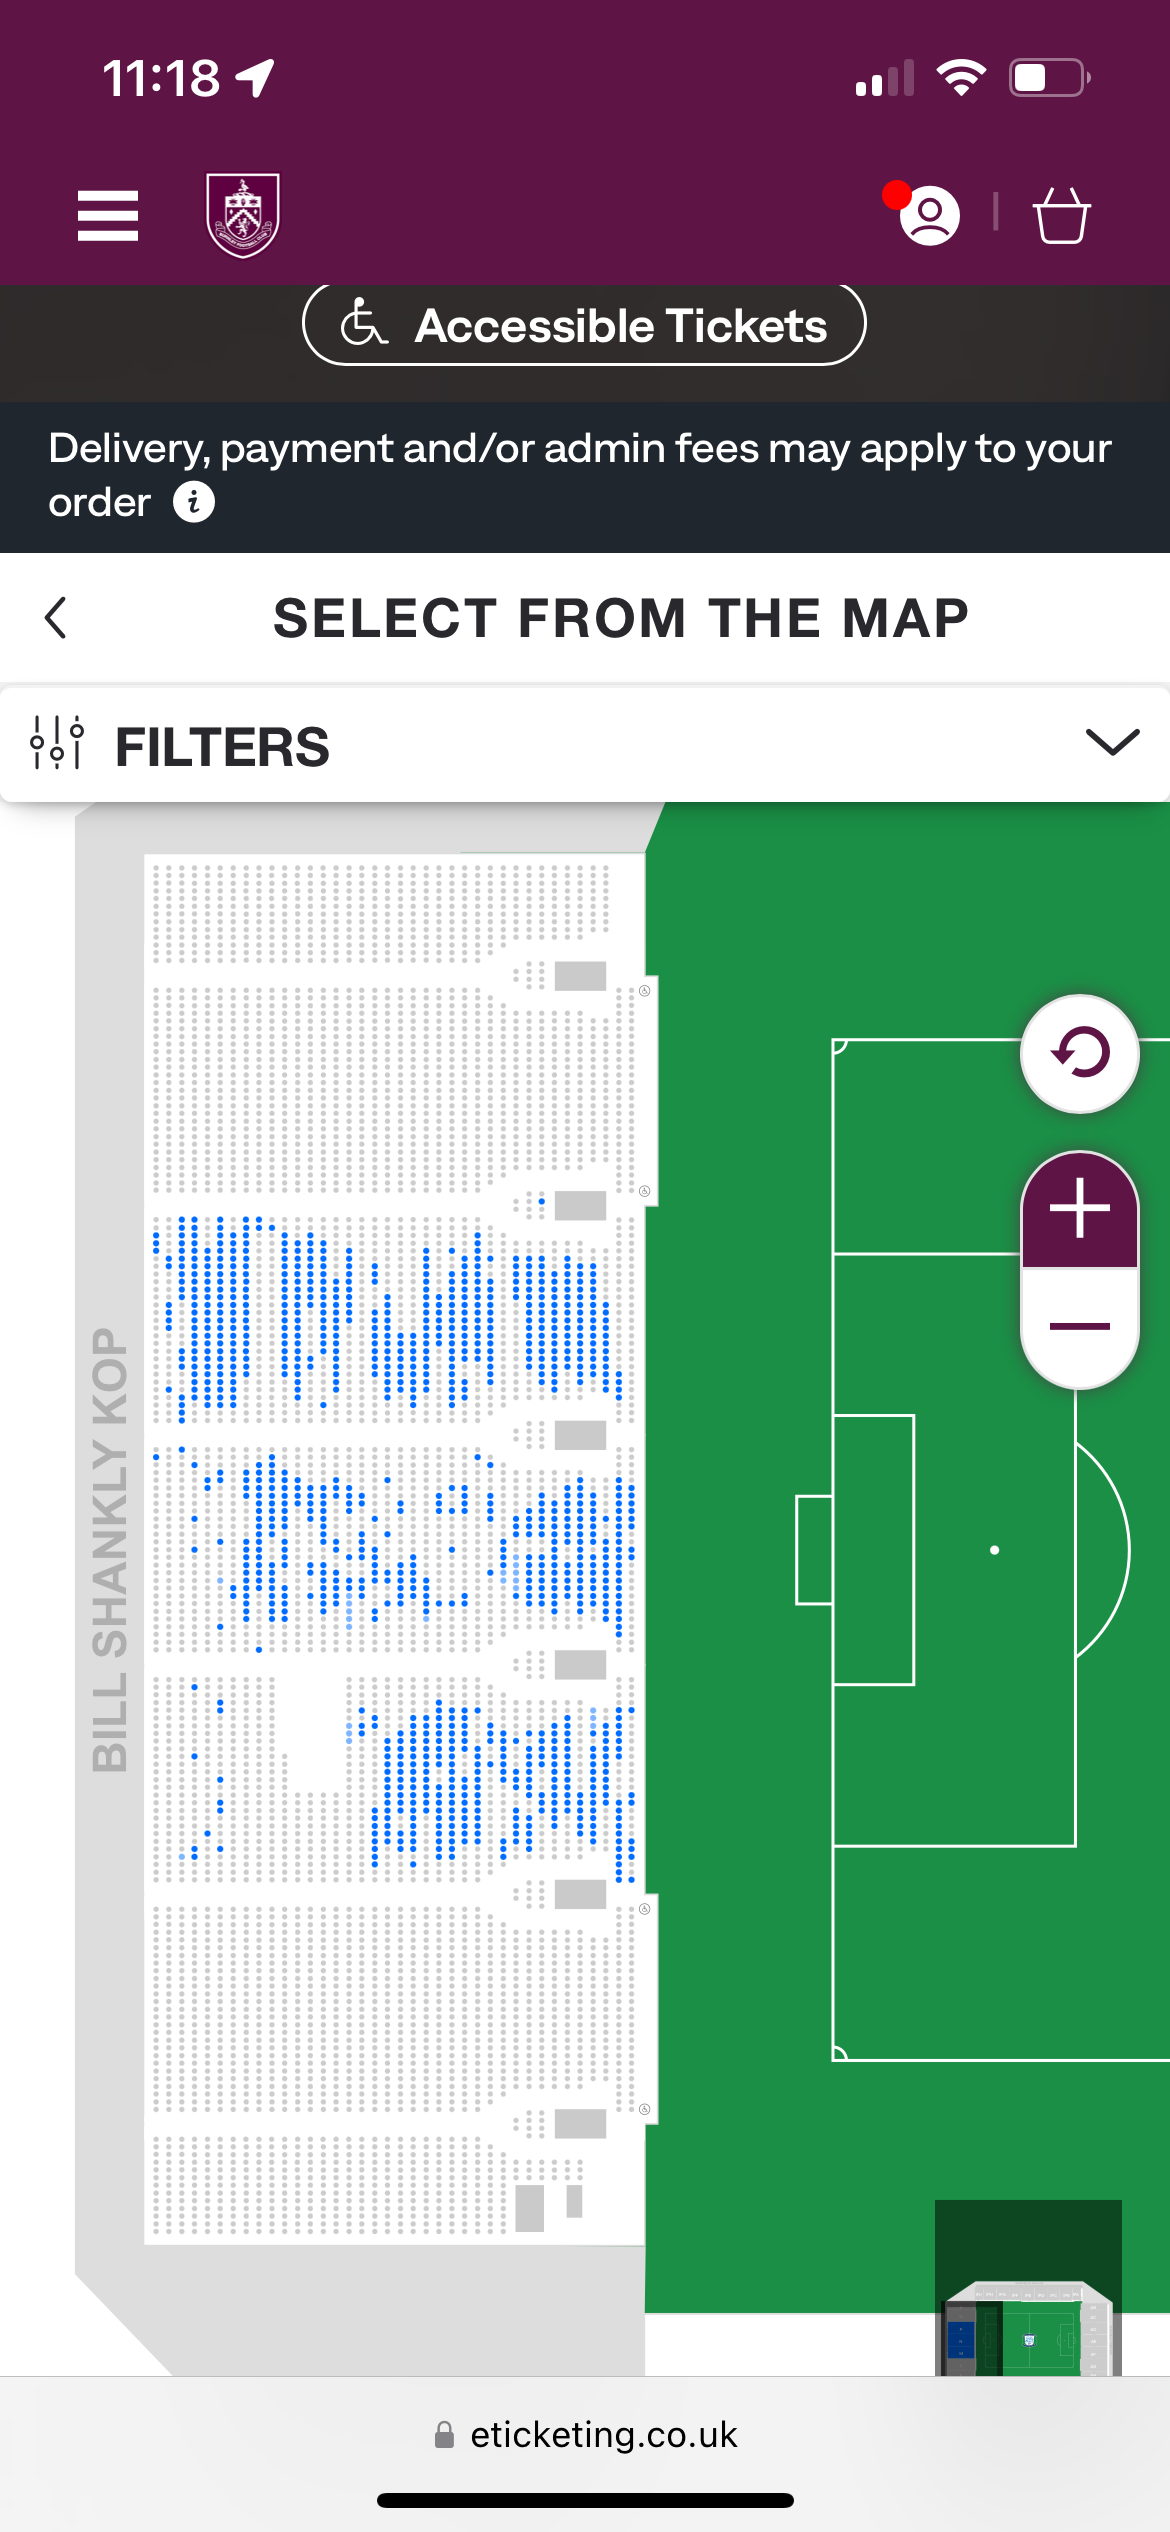1170x2532 pixels.
Task: Tap the Burnley club crest logo
Action: [243, 215]
